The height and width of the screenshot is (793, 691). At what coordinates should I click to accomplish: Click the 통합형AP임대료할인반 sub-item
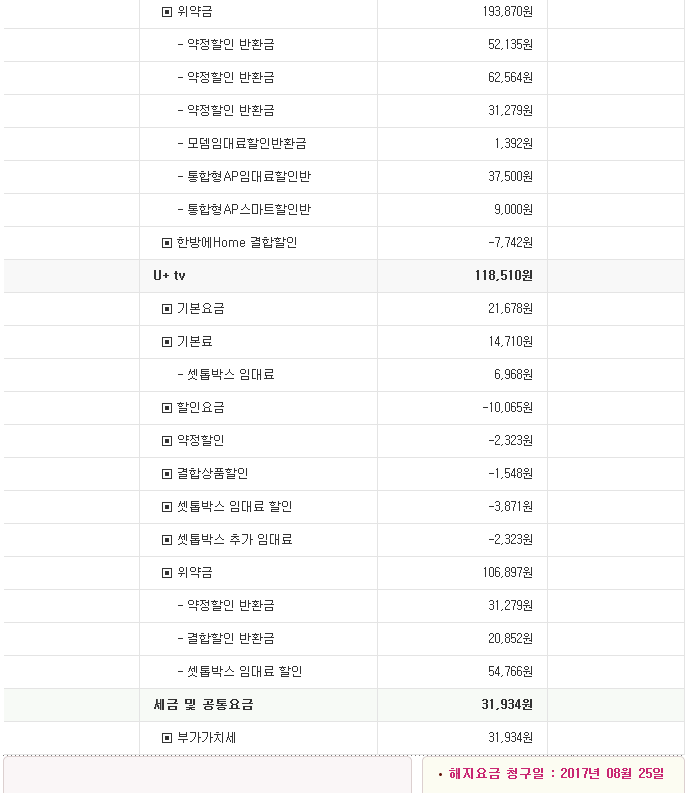tap(248, 177)
